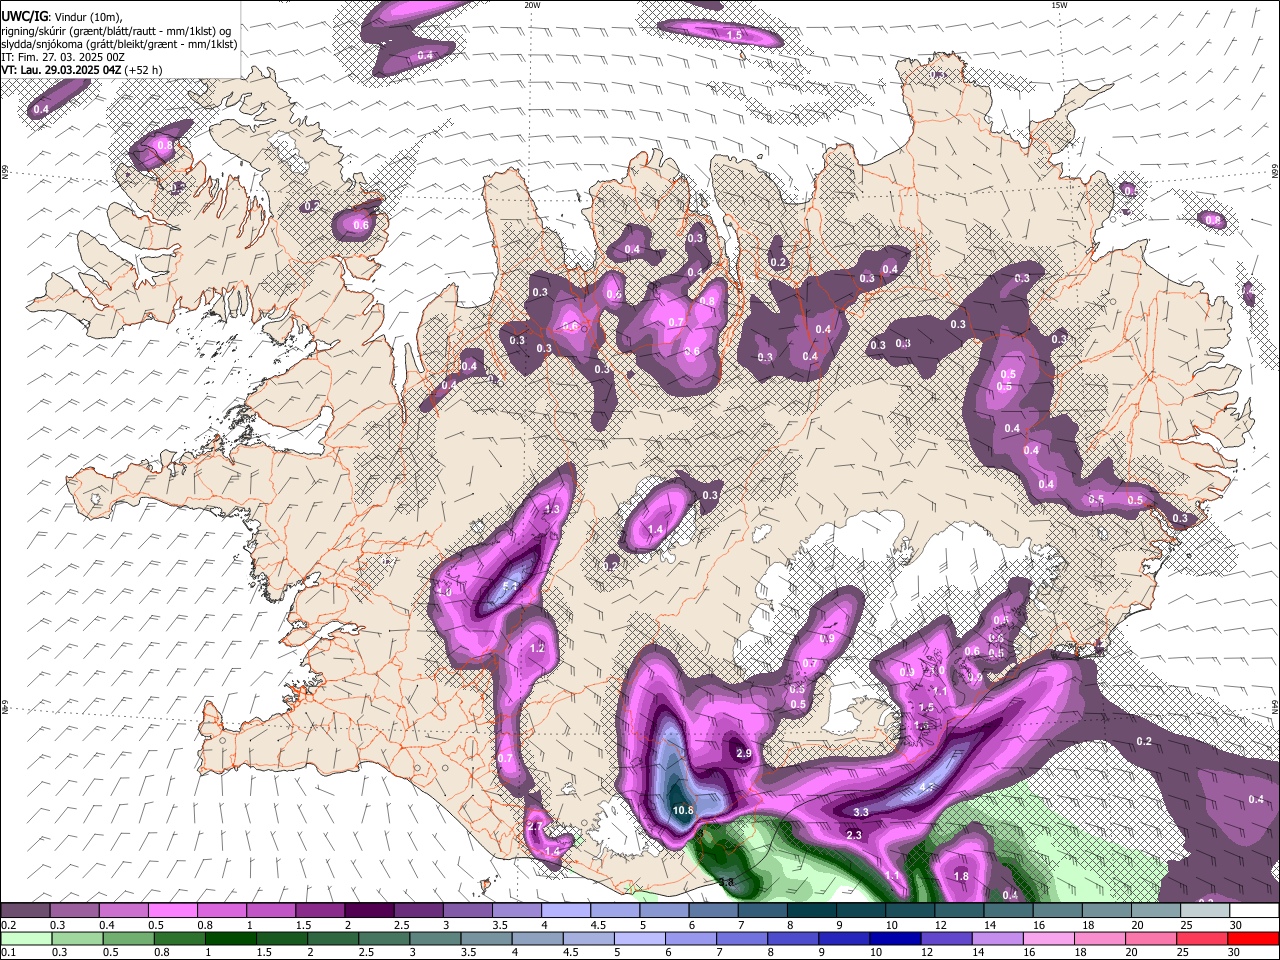This screenshot has width=1280, height=960.
Task: Click the 'Vindur (10m)' header label
Action: pos(86,17)
